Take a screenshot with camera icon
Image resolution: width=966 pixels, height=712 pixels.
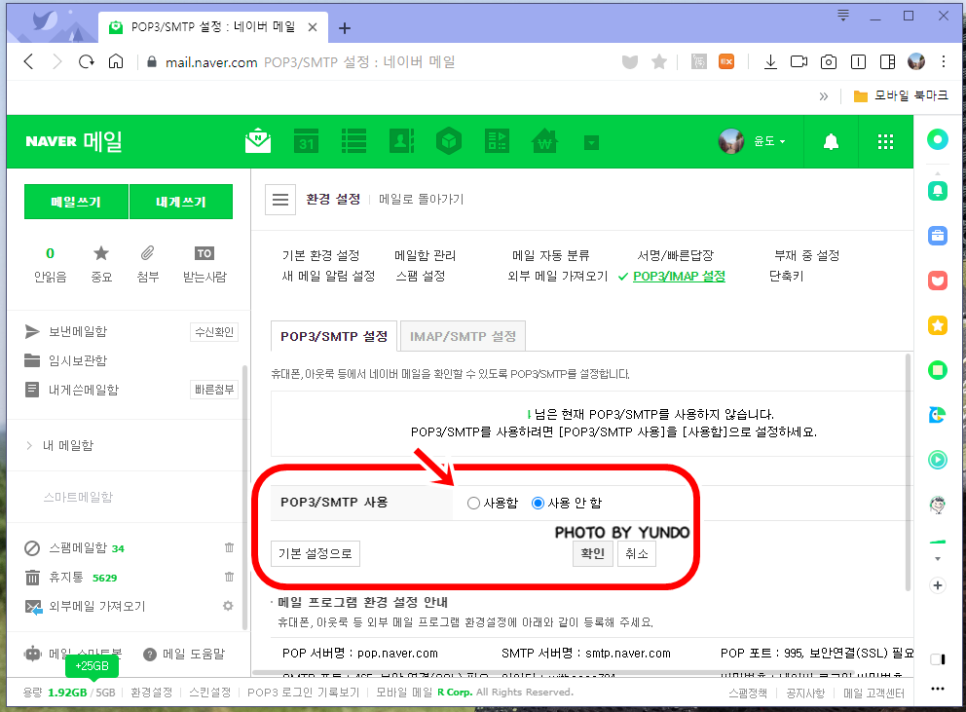[x=829, y=62]
